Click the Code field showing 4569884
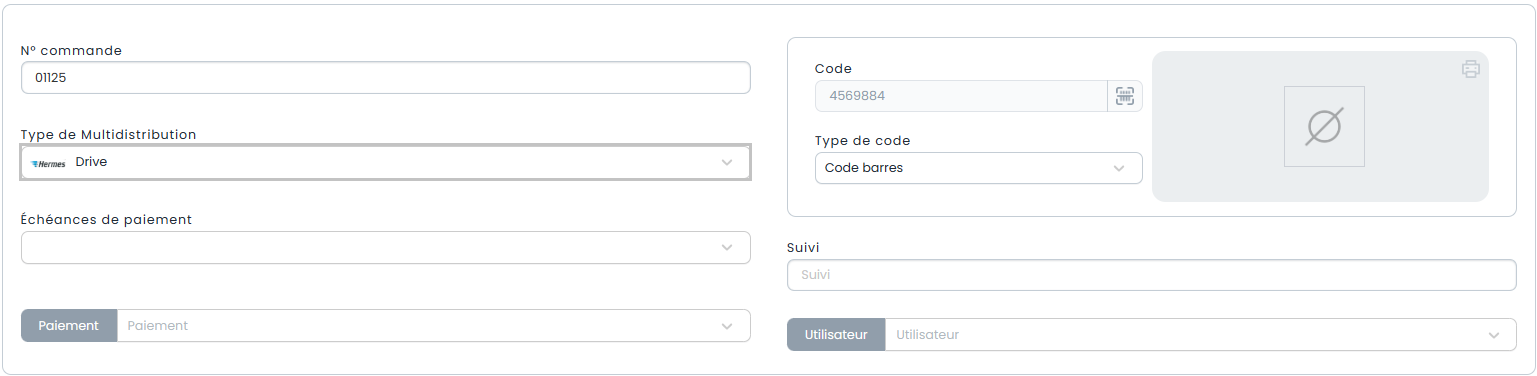 coord(961,96)
